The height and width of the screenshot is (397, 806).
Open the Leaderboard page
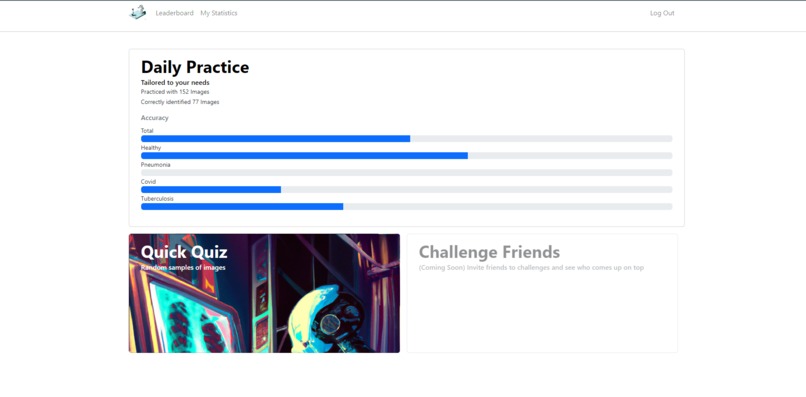(x=175, y=13)
